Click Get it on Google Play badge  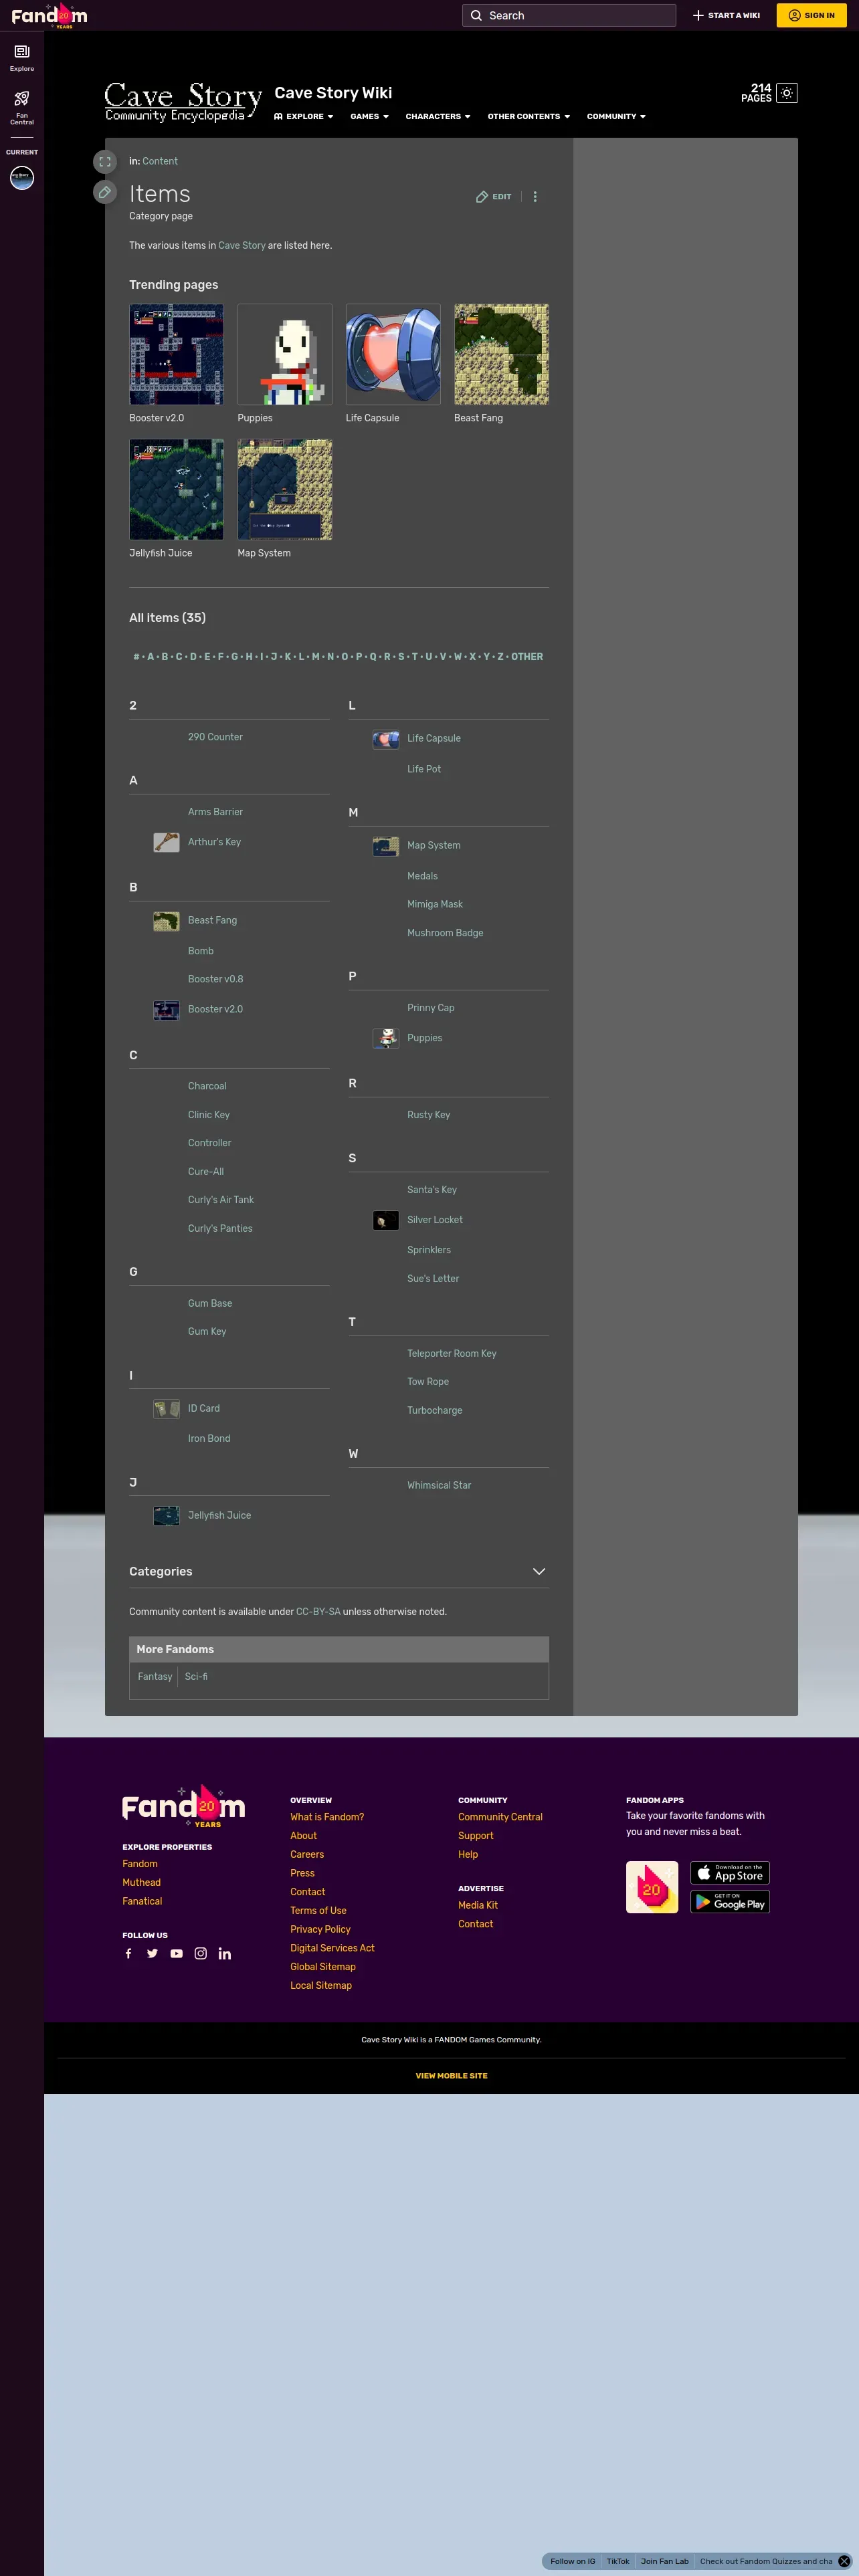click(x=730, y=1901)
